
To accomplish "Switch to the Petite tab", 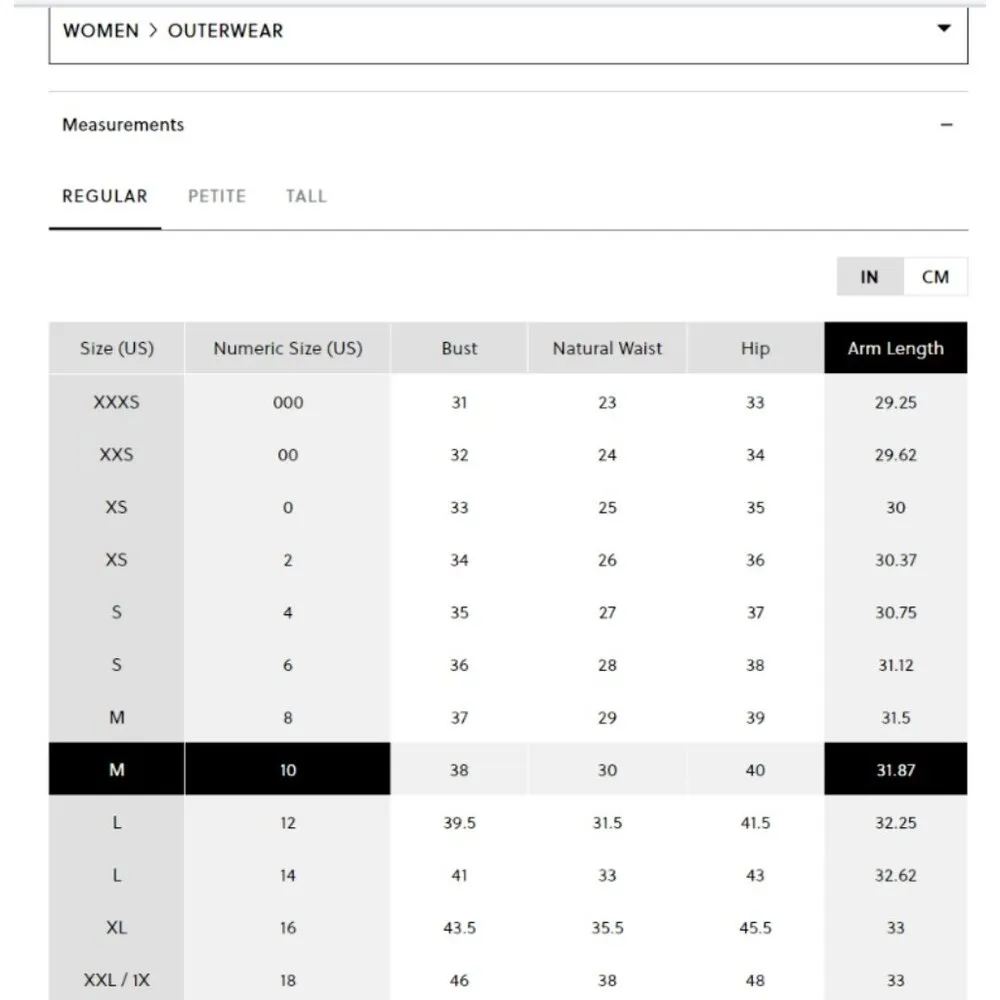I will [217, 196].
